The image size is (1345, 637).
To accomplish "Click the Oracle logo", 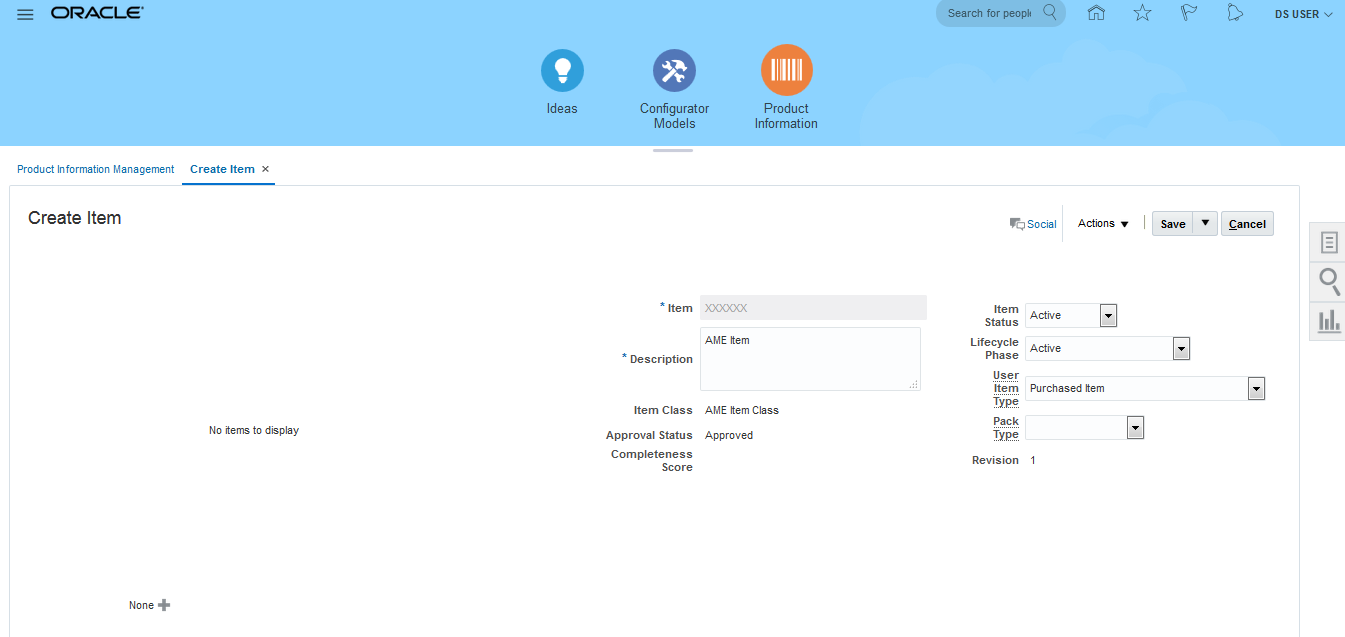I will tap(97, 14).
